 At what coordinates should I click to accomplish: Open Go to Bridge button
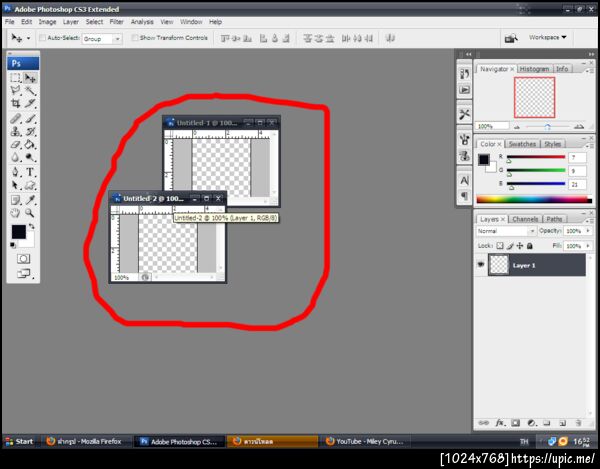click(511, 38)
